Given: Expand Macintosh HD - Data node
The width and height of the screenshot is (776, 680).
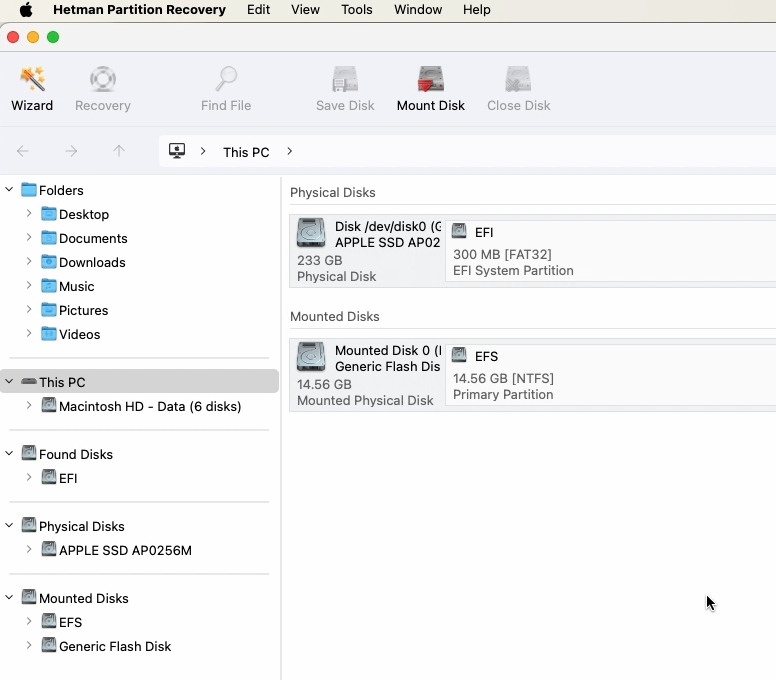Looking at the screenshot, I should (29, 405).
